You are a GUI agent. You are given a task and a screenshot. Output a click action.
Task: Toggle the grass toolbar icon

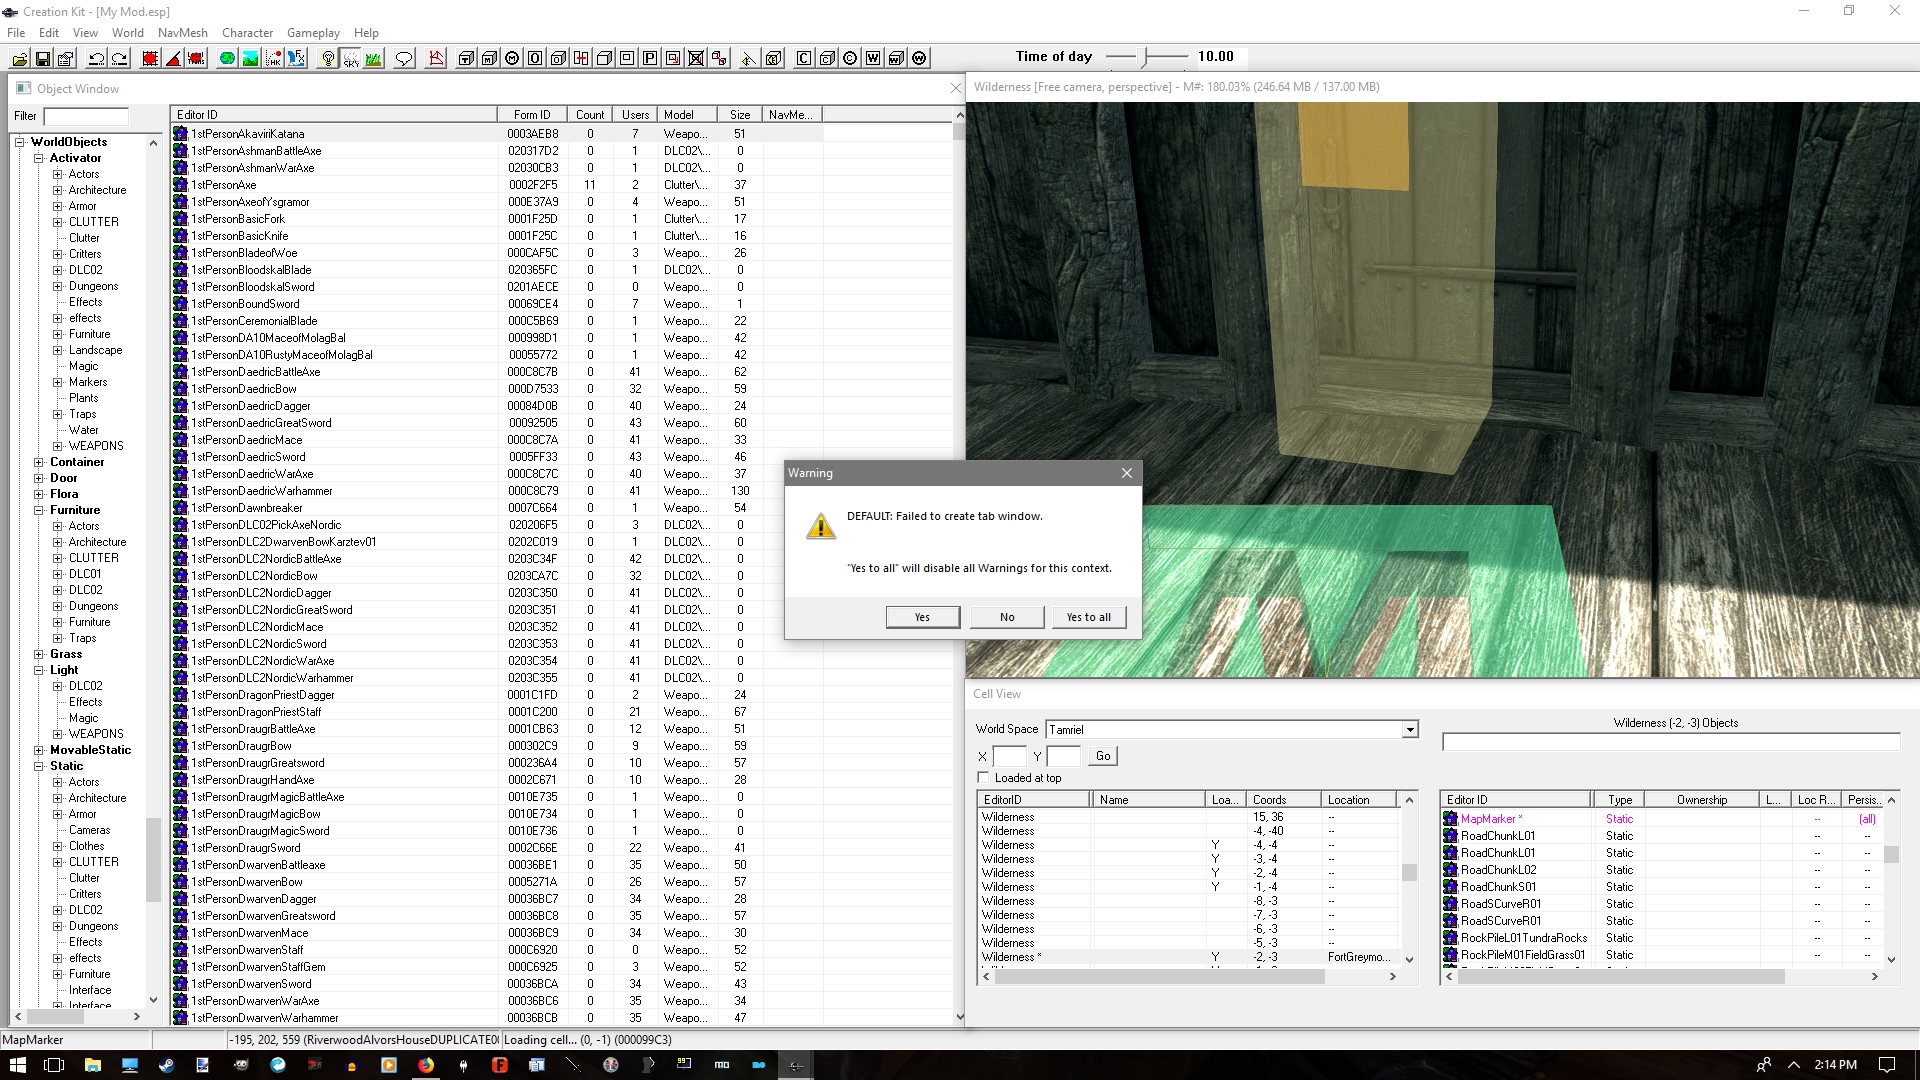point(374,59)
